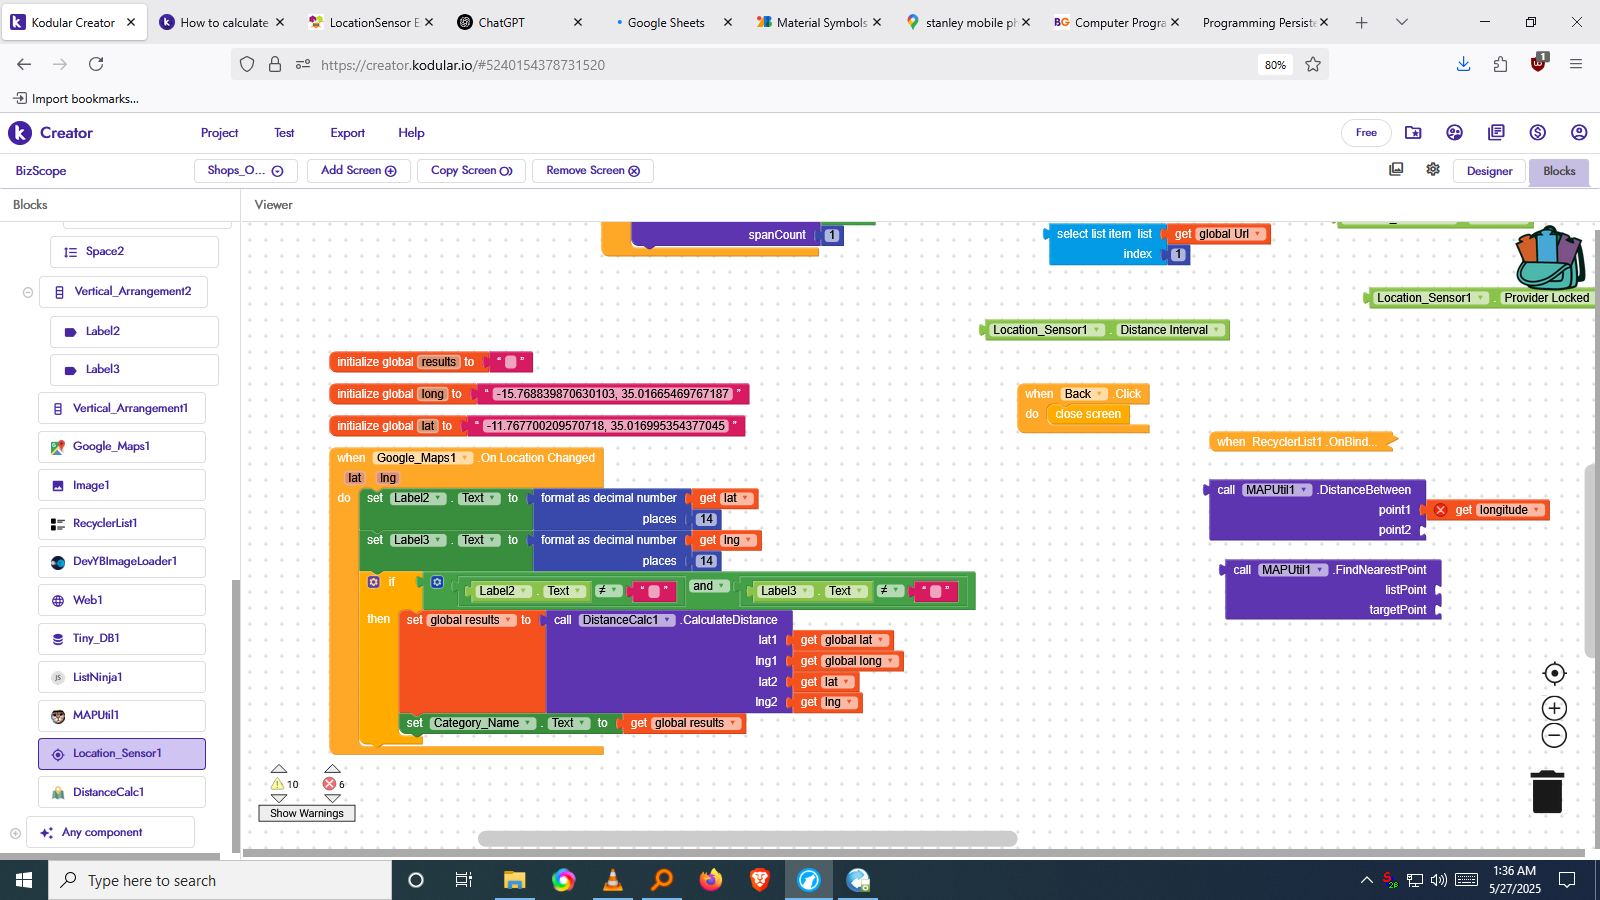Click the Add Screen button

click(358, 170)
